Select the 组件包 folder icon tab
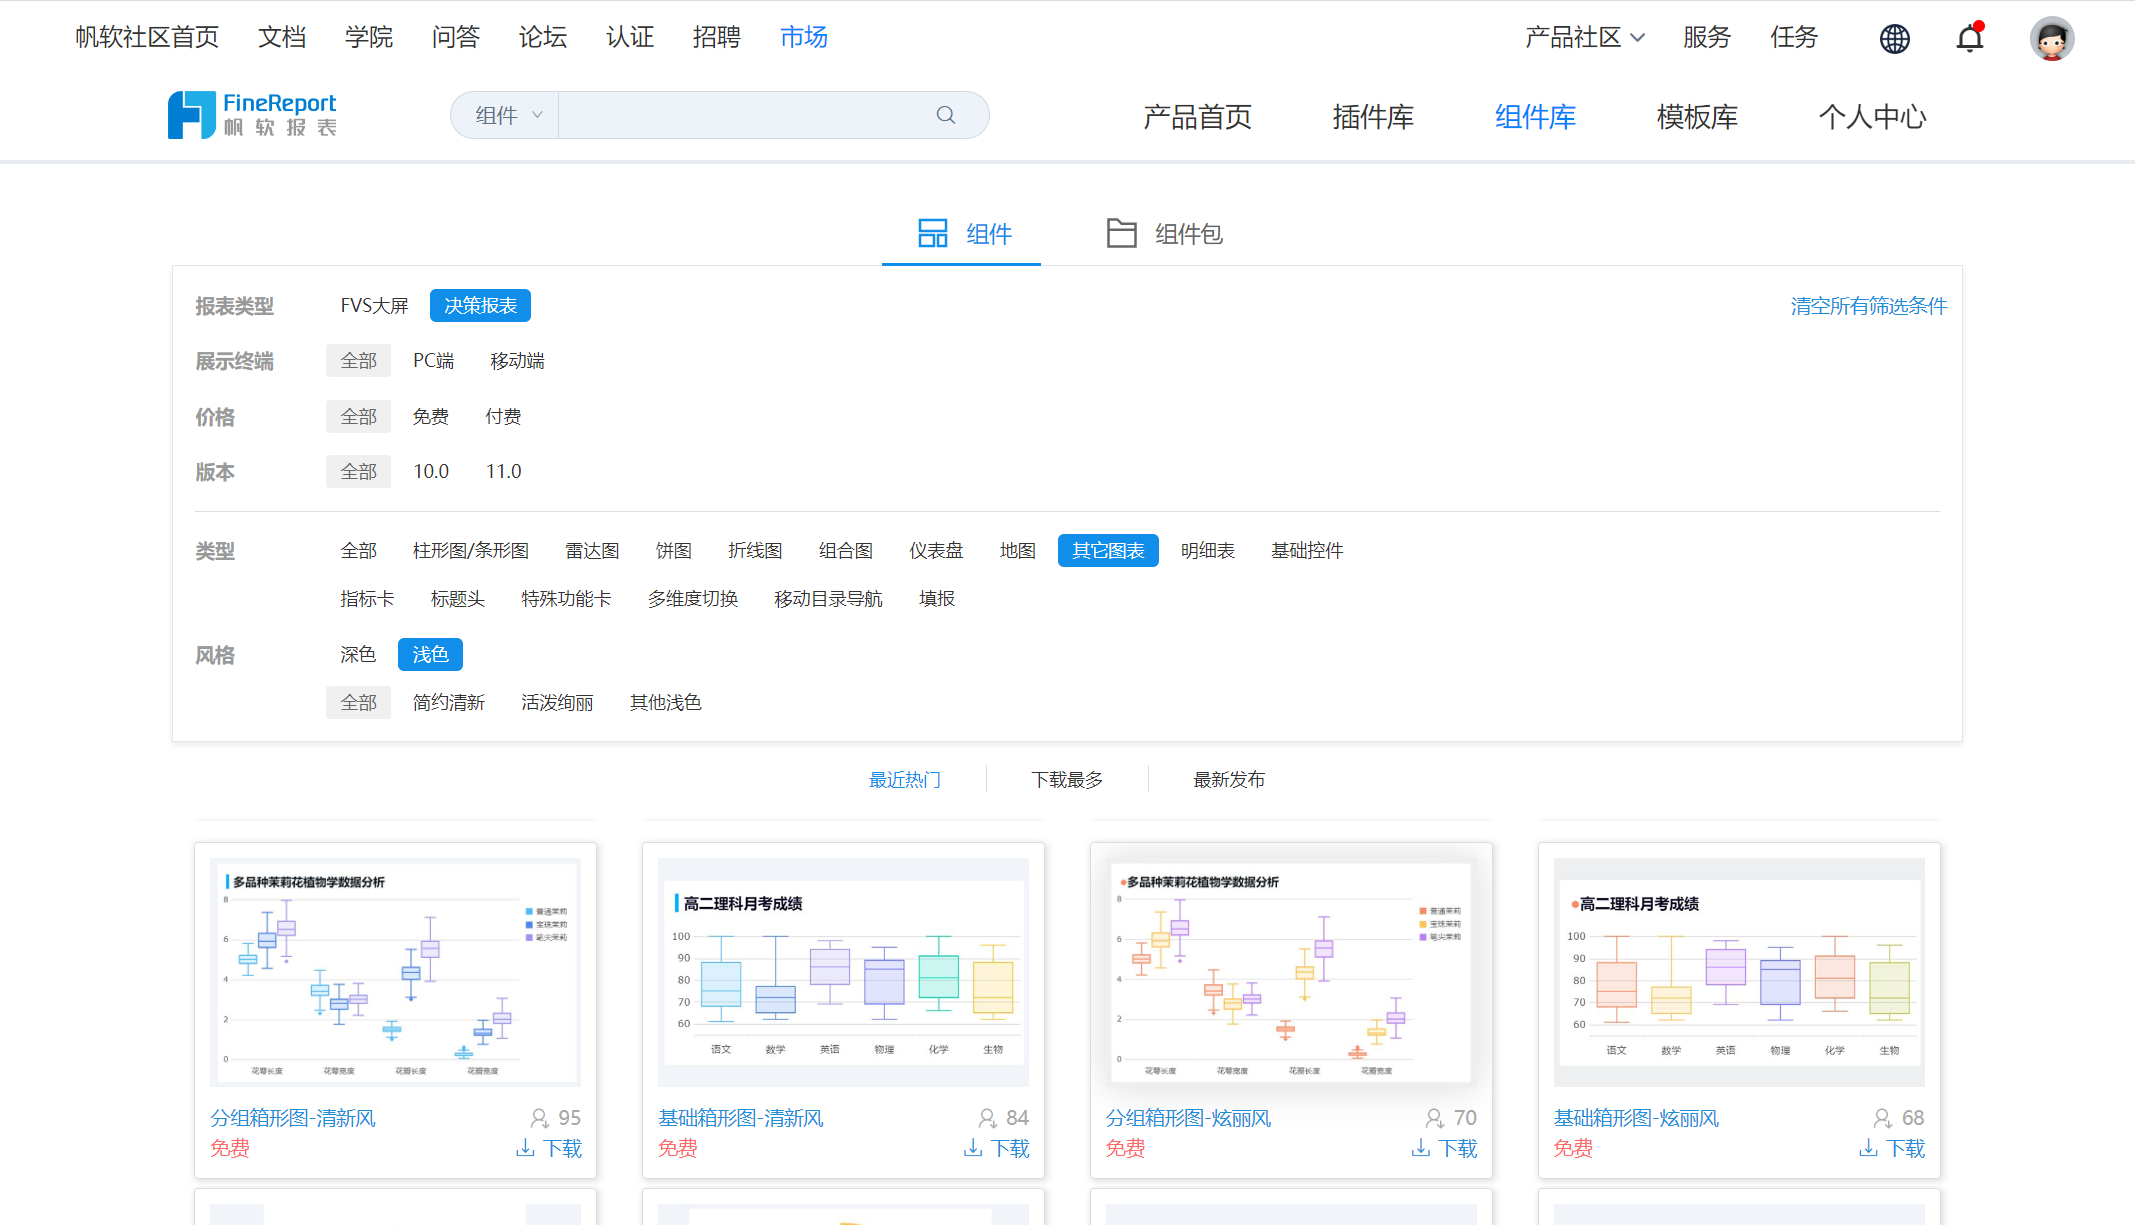The image size is (2135, 1225). pyautogui.click(x=1122, y=233)
